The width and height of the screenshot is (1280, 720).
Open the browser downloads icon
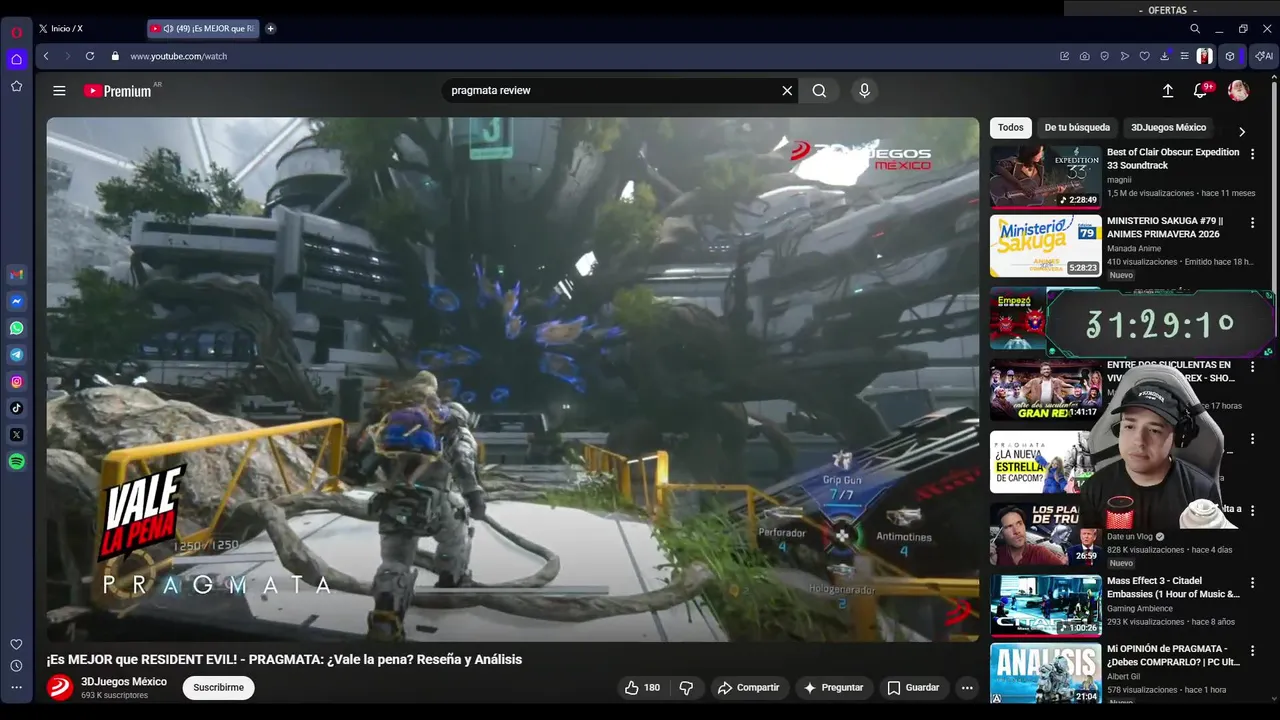pyautogui.click(x=1165, y=56)
